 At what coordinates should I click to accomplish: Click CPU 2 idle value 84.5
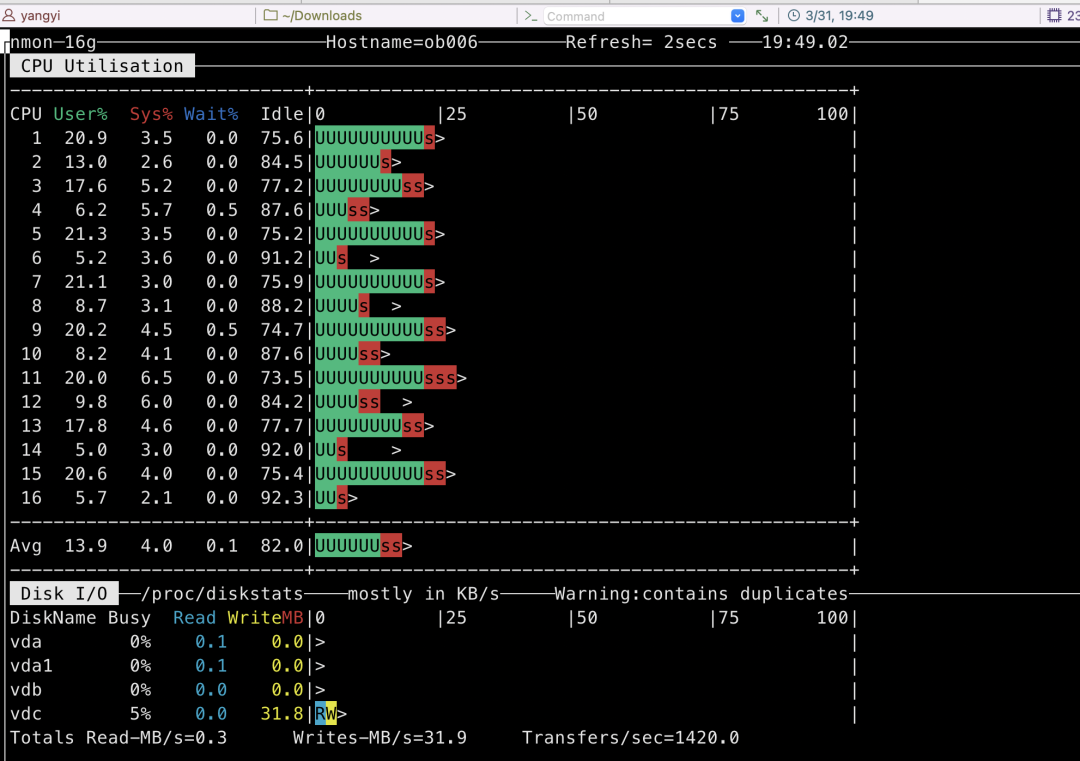282,163
